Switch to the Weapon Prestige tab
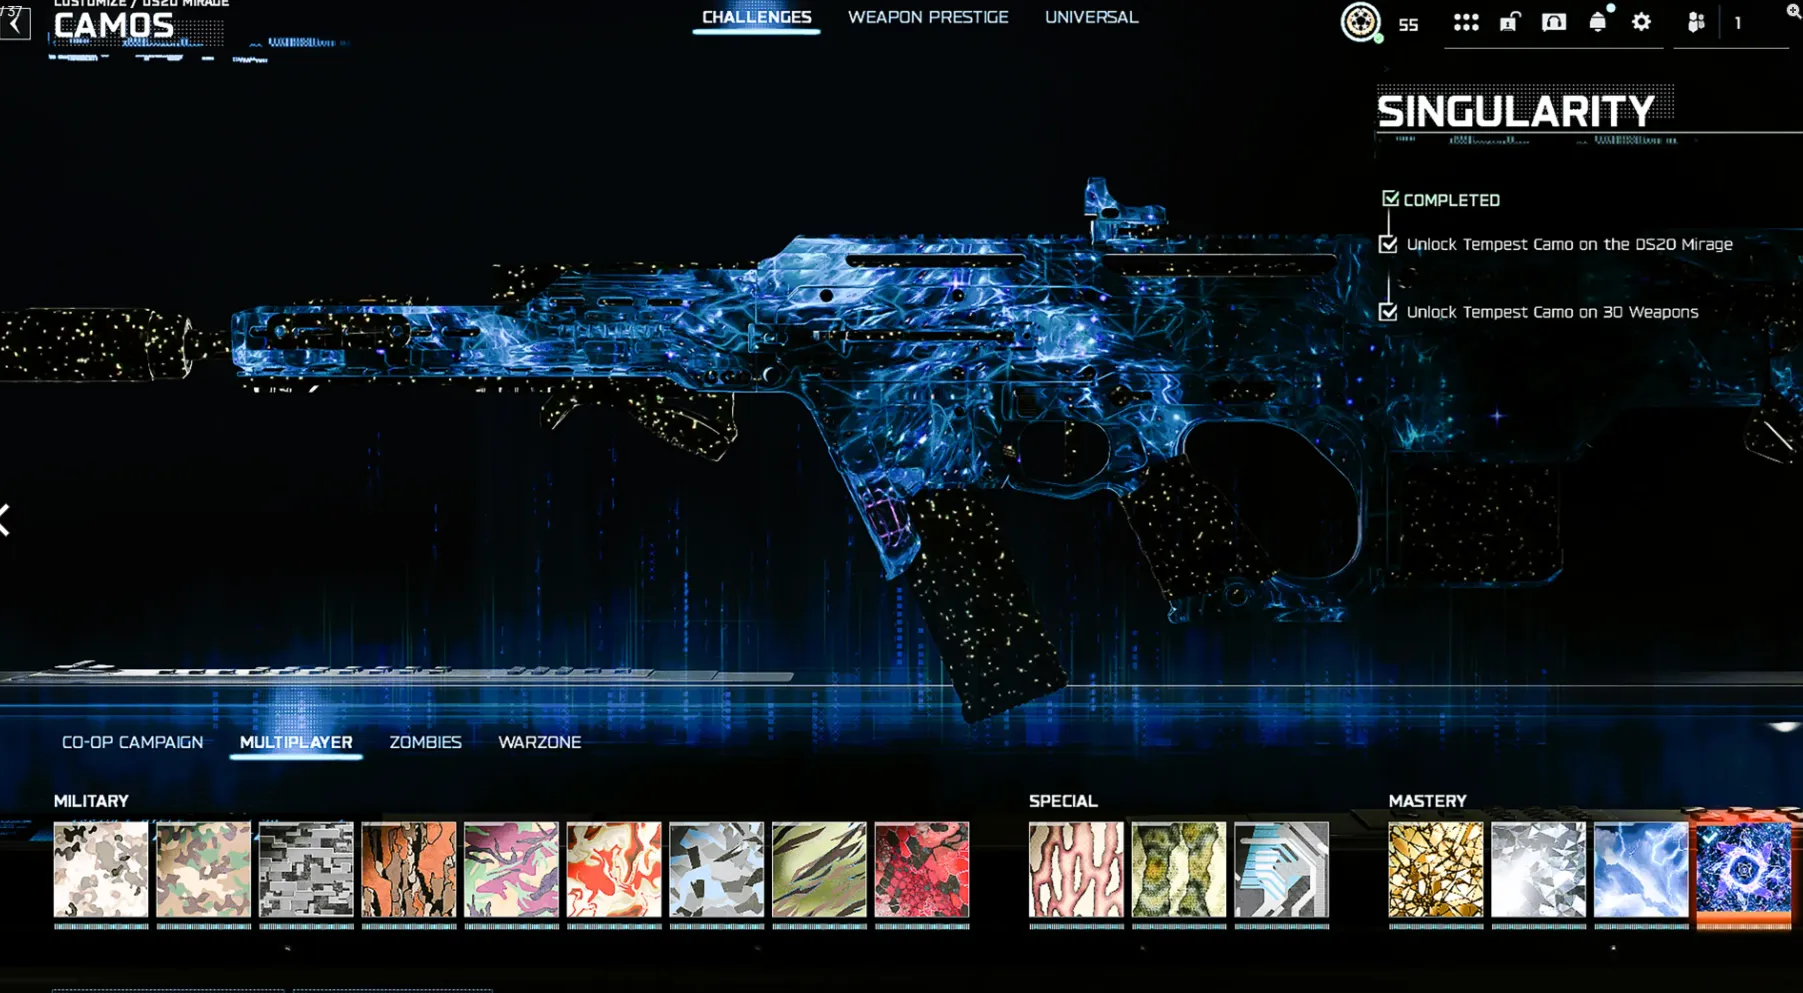The image size is (1803, 993). coord(927,17)
